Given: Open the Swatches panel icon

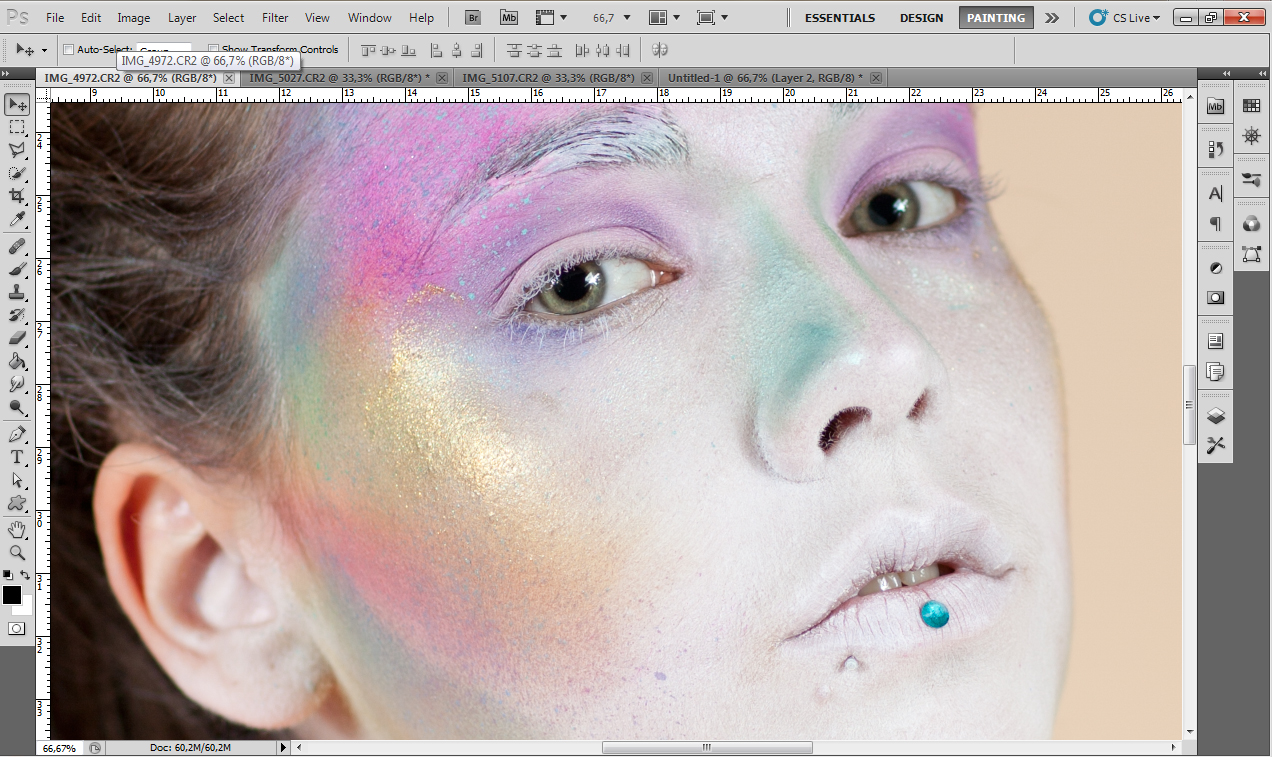Looking at the screenshot, I should [1251, 105].
